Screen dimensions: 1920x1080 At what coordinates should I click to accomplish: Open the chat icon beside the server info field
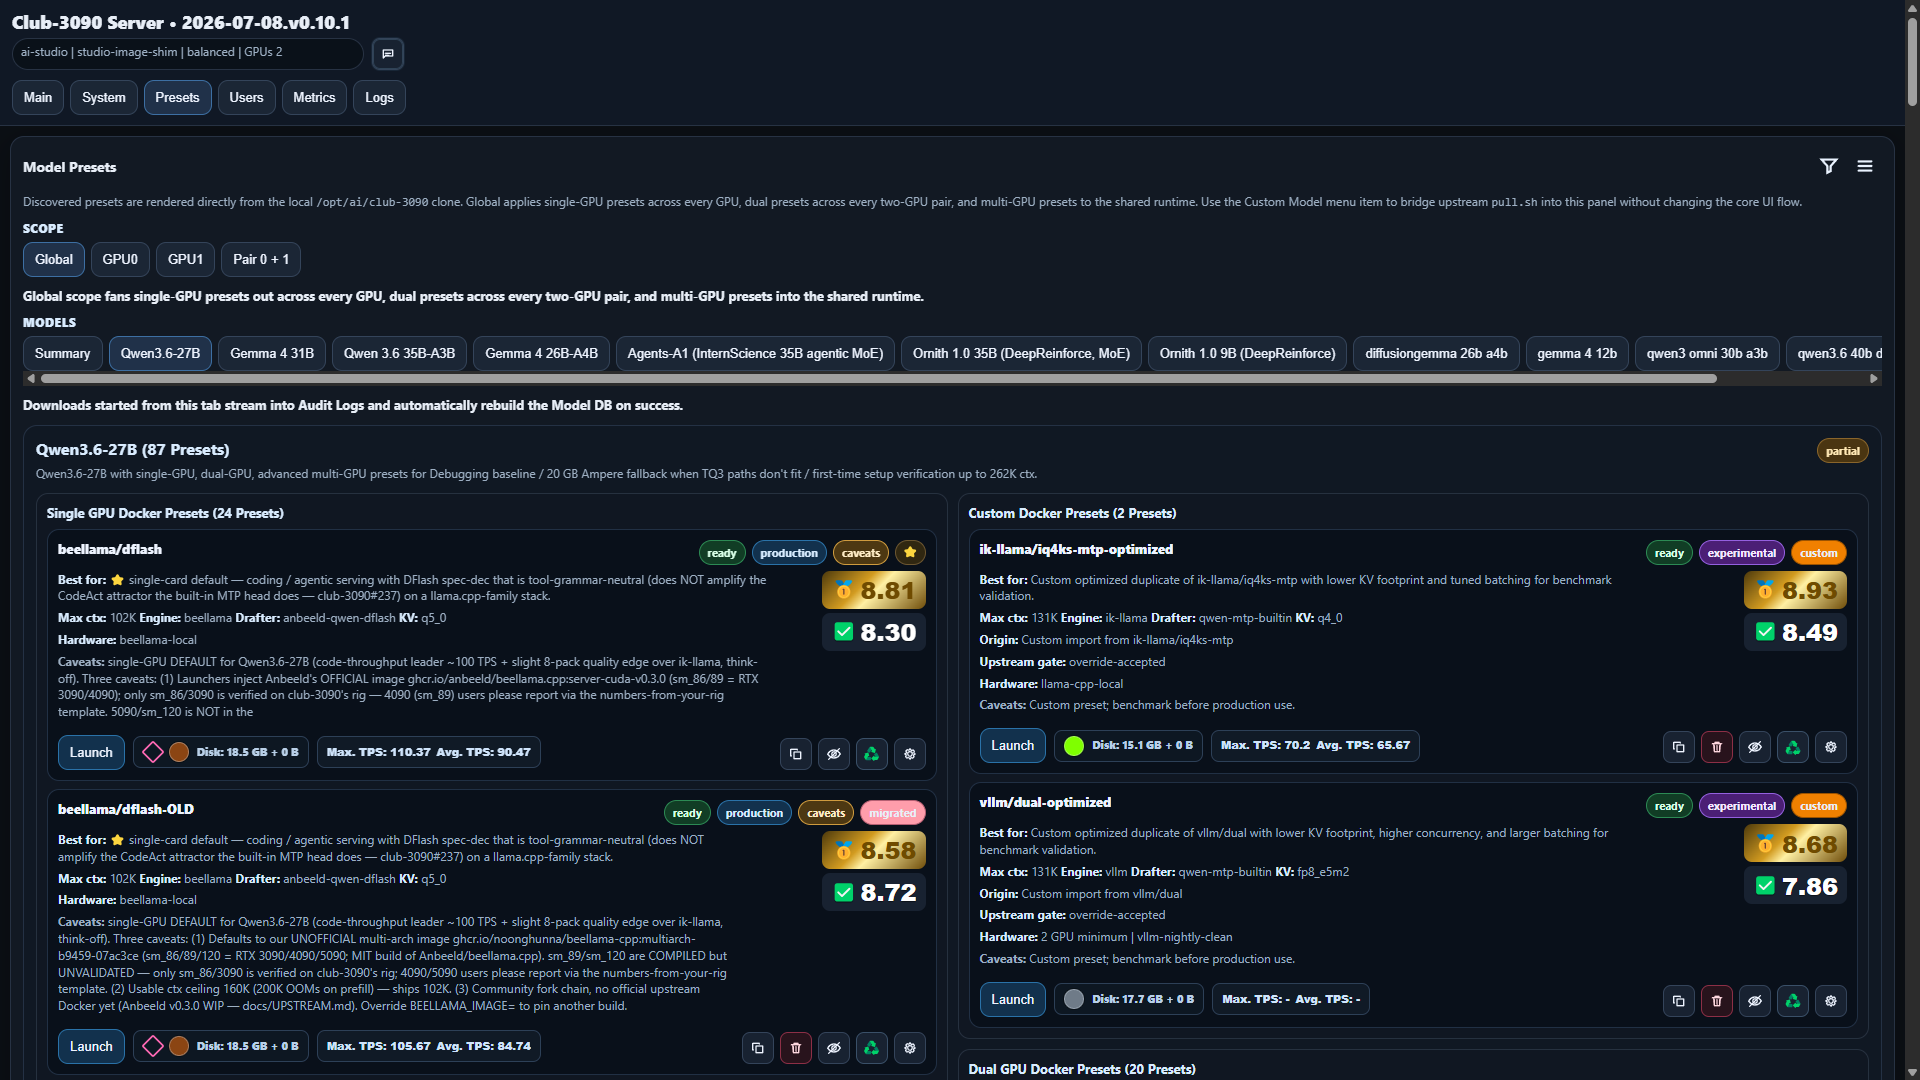[x=388, y=53]
